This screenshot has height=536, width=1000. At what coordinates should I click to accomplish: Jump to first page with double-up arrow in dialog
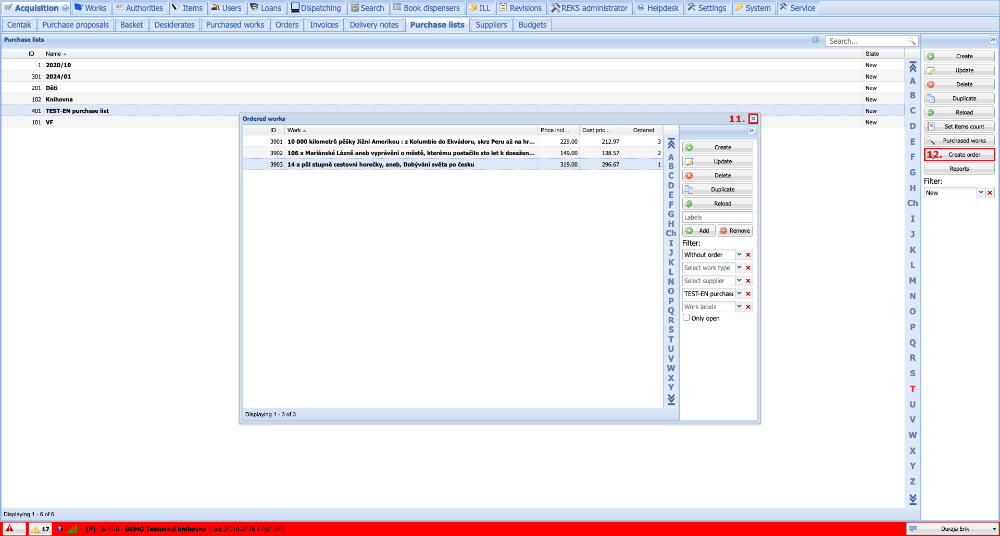click(671, 146)
